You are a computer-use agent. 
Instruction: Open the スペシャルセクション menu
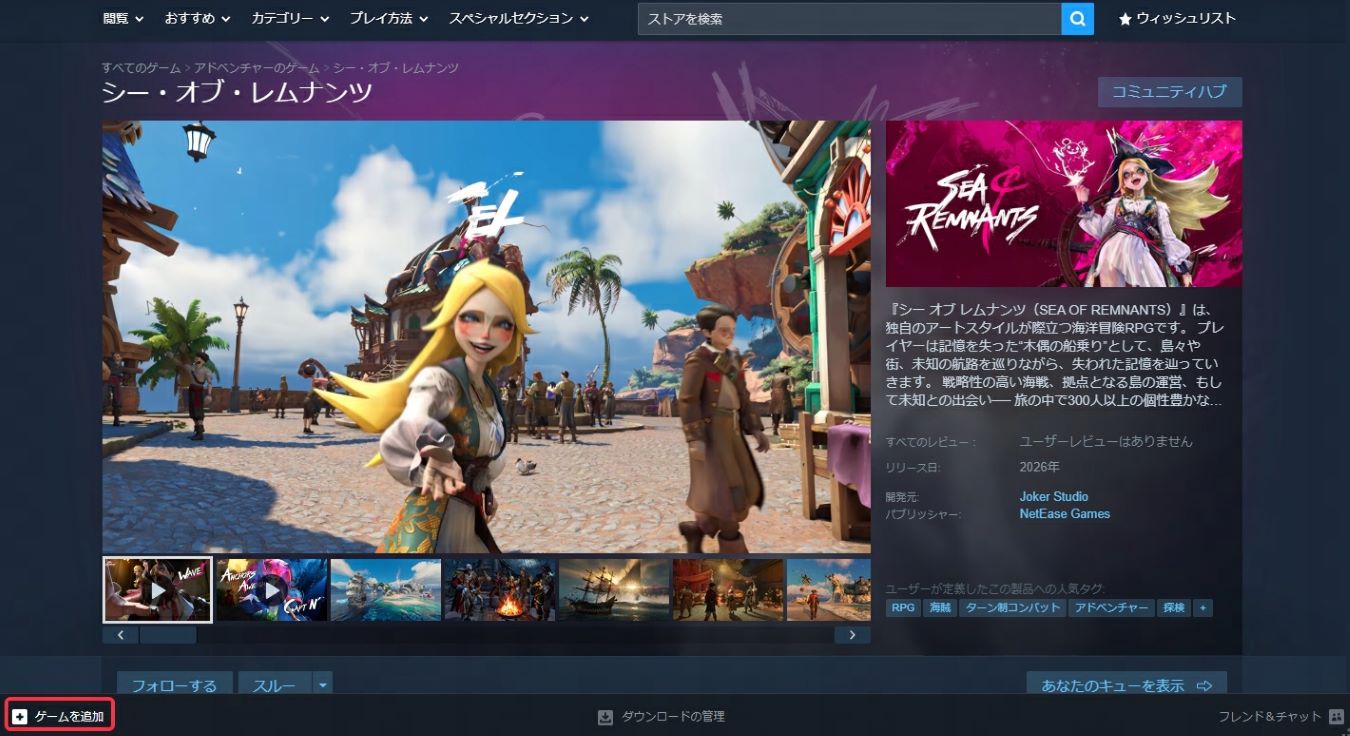click(518, 19)
